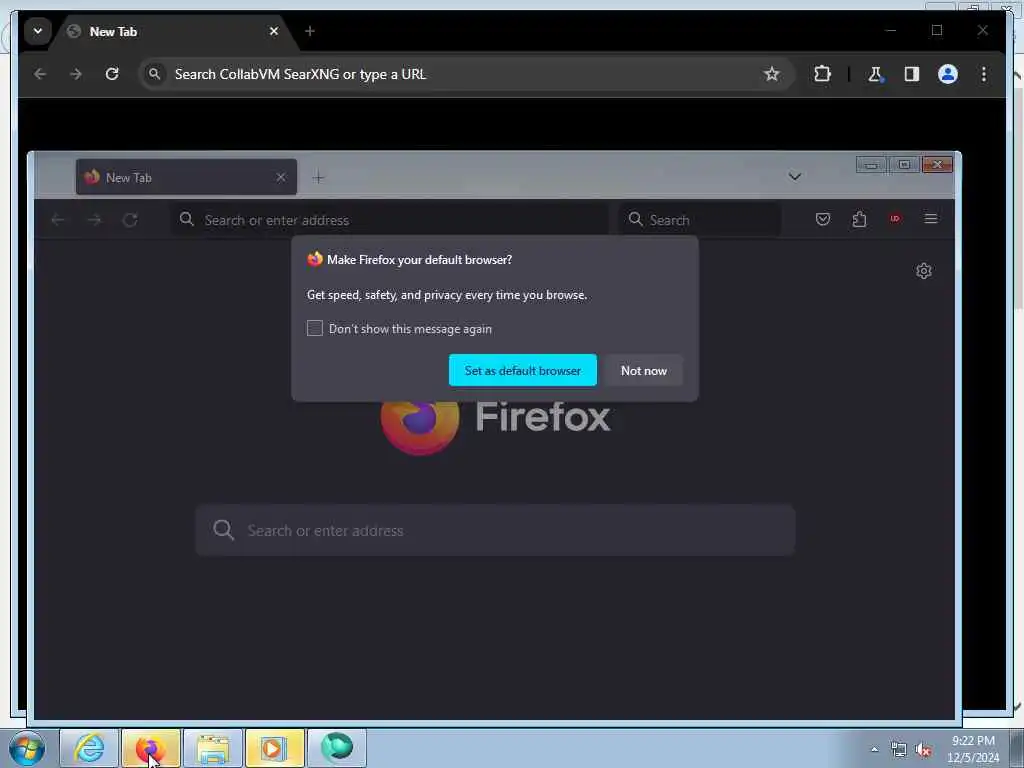Open the new tab personalize gear

923,270
